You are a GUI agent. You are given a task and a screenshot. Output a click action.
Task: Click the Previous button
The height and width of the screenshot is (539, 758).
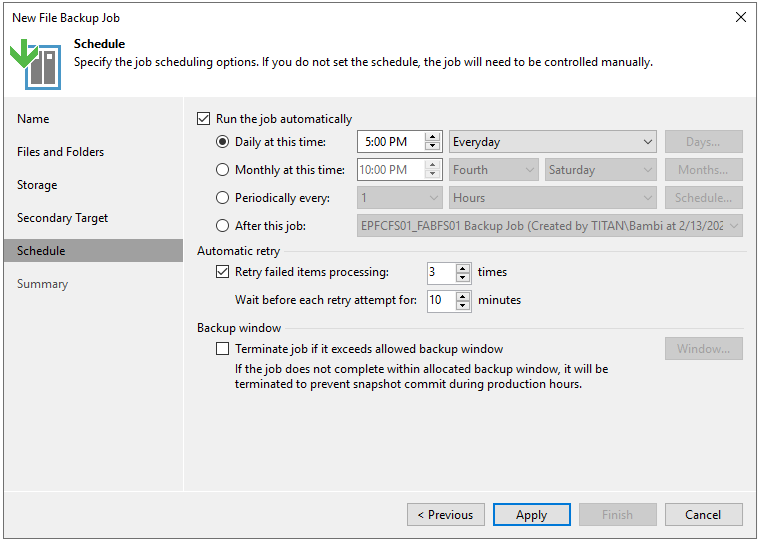pos(445,515)
